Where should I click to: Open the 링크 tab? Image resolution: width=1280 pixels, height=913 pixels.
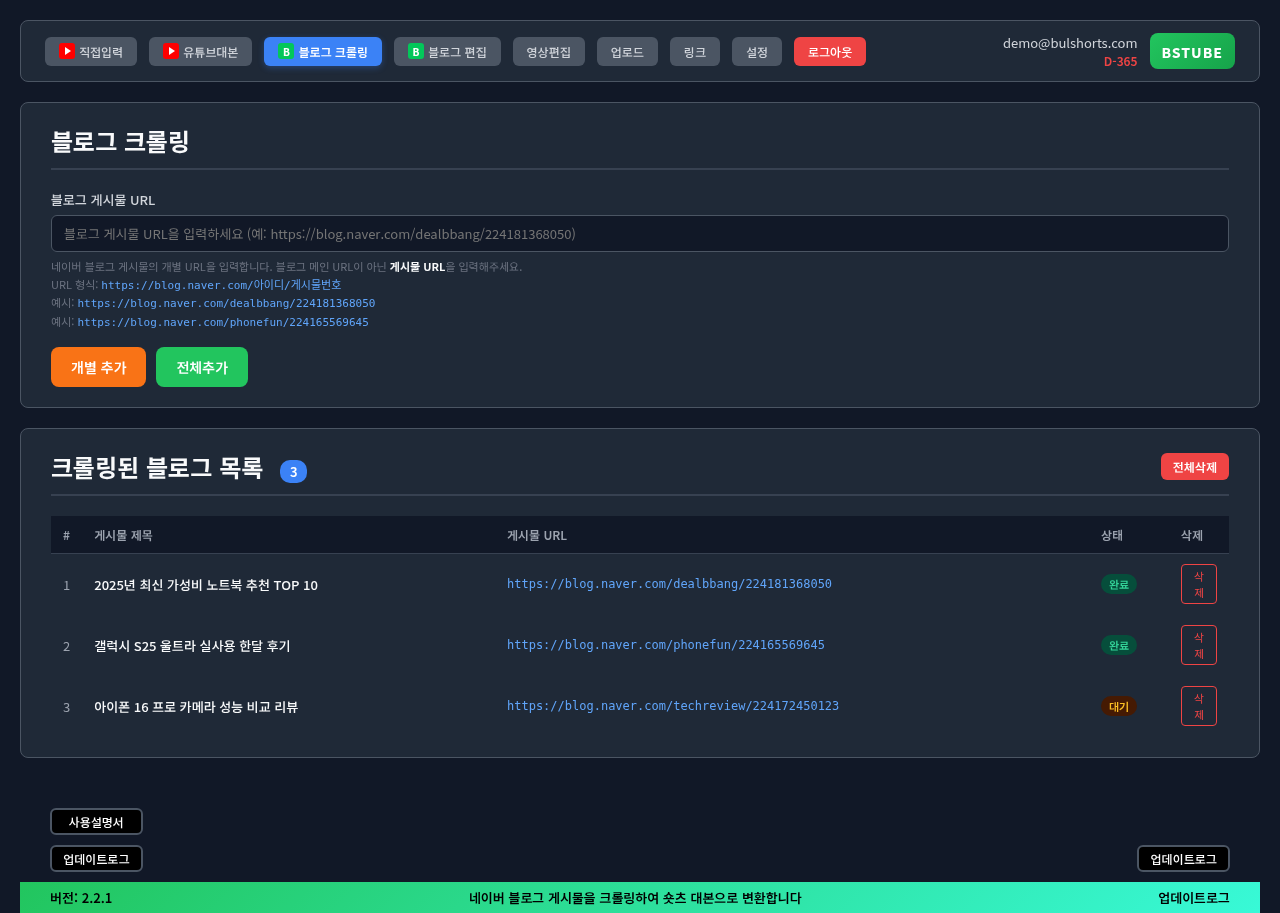(694, 52)
